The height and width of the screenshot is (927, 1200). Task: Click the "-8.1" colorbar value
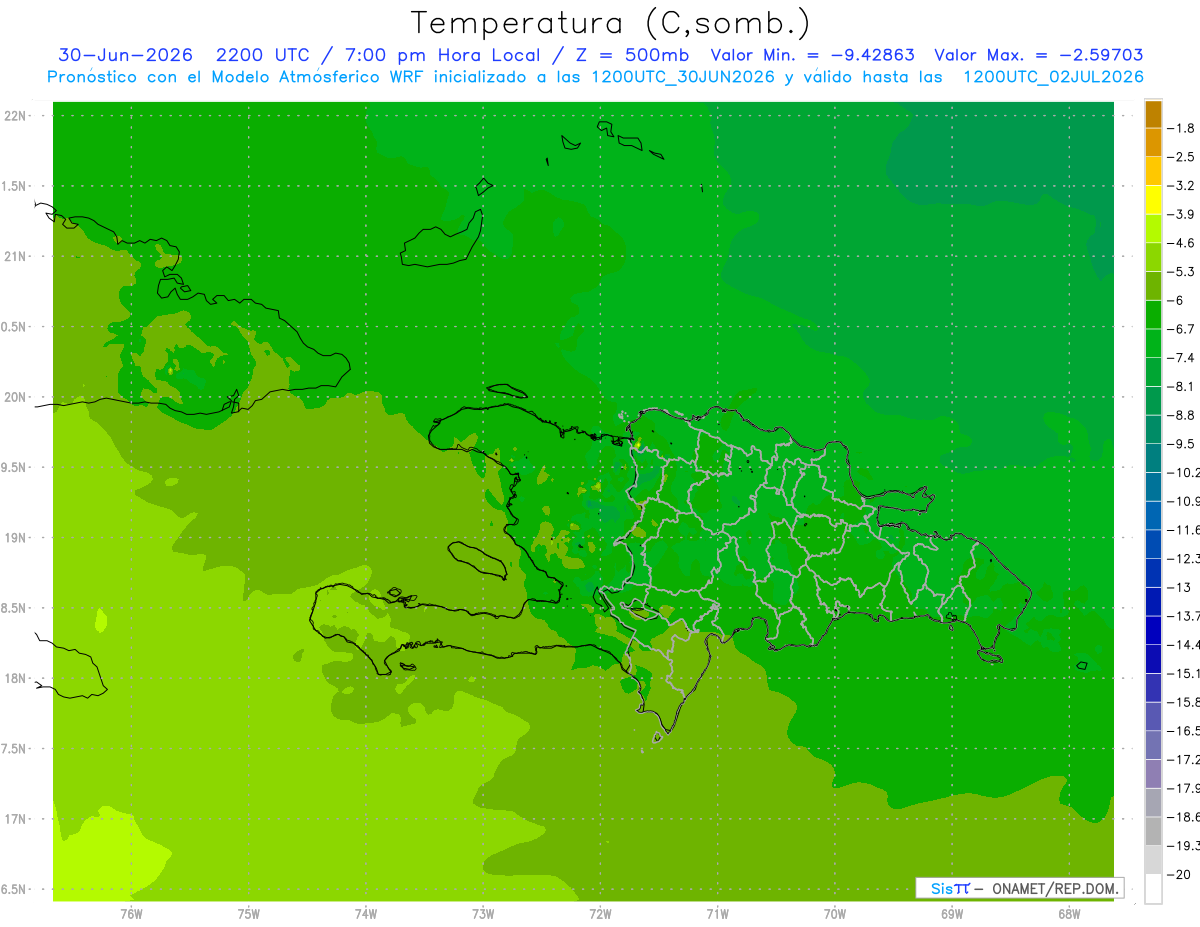coord(1183,386)
